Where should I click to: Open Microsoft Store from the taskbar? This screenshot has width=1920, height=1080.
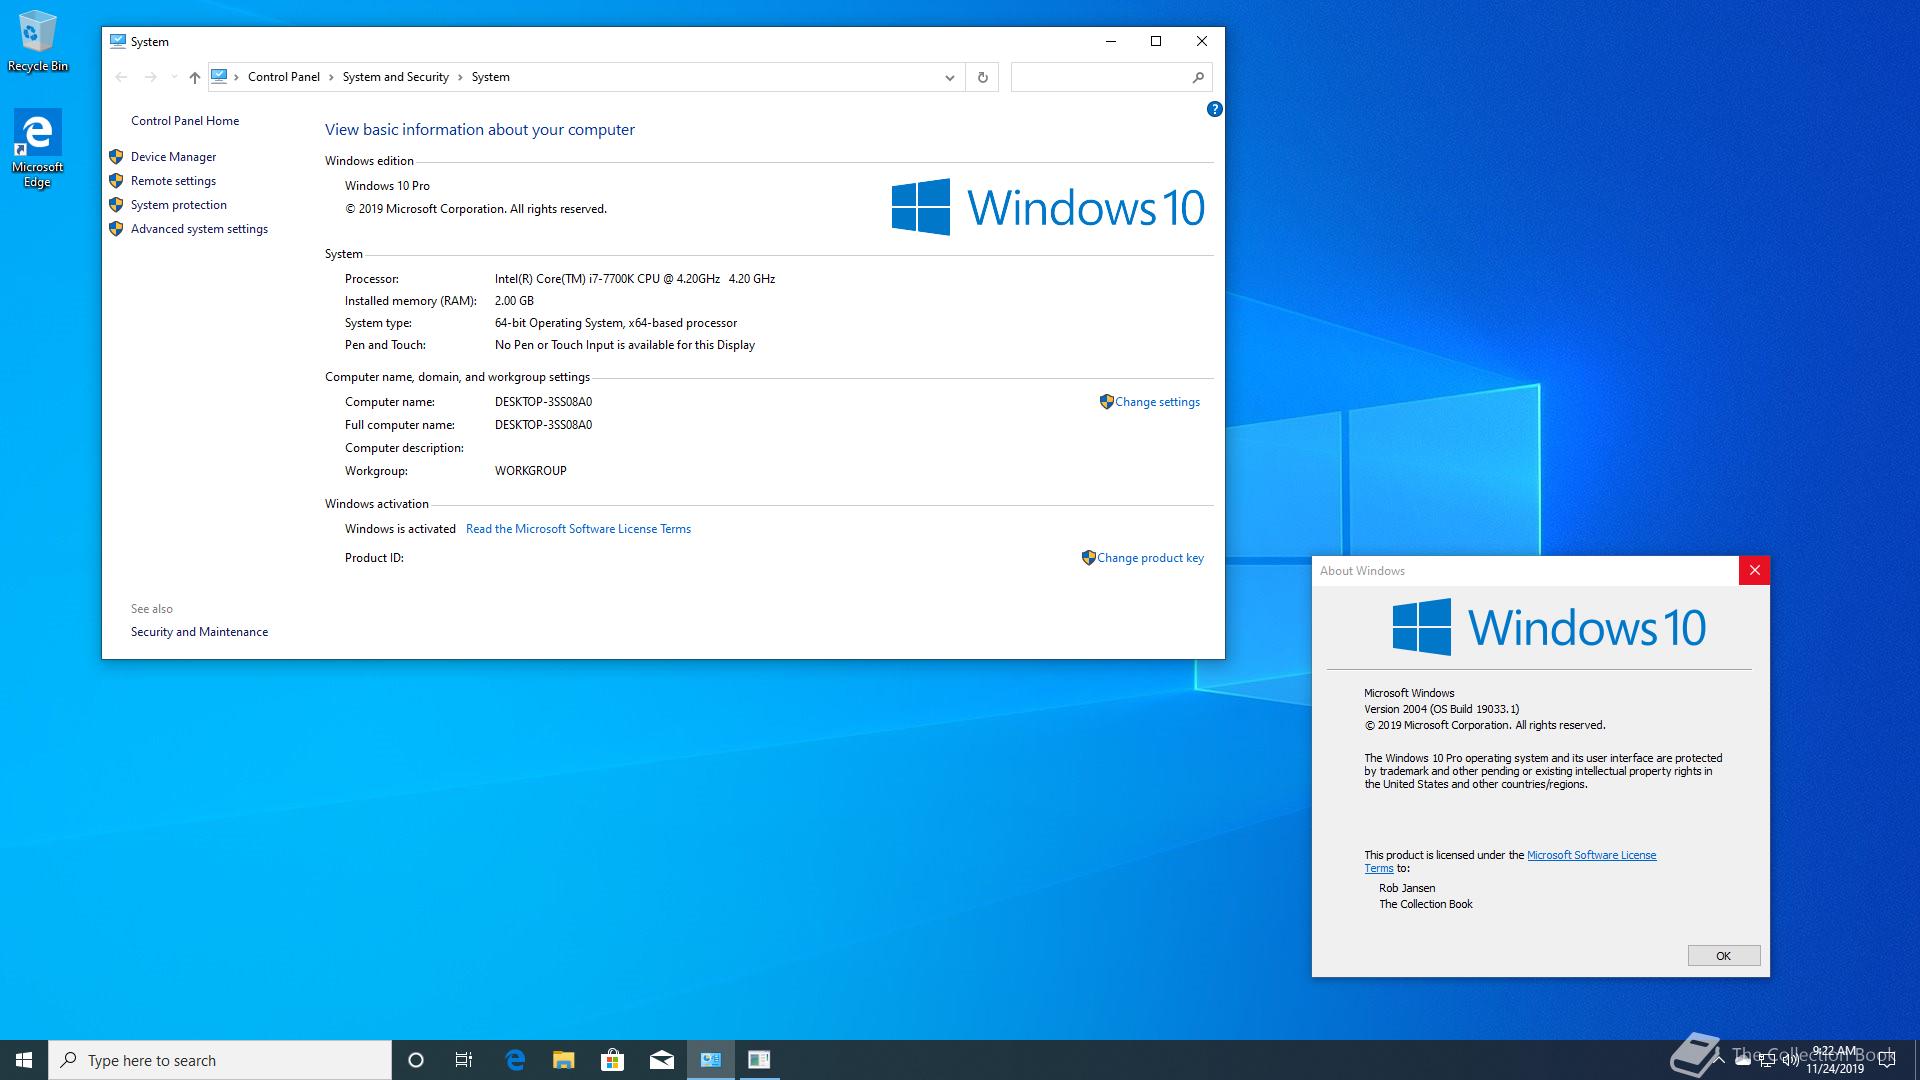[612, 1060]
